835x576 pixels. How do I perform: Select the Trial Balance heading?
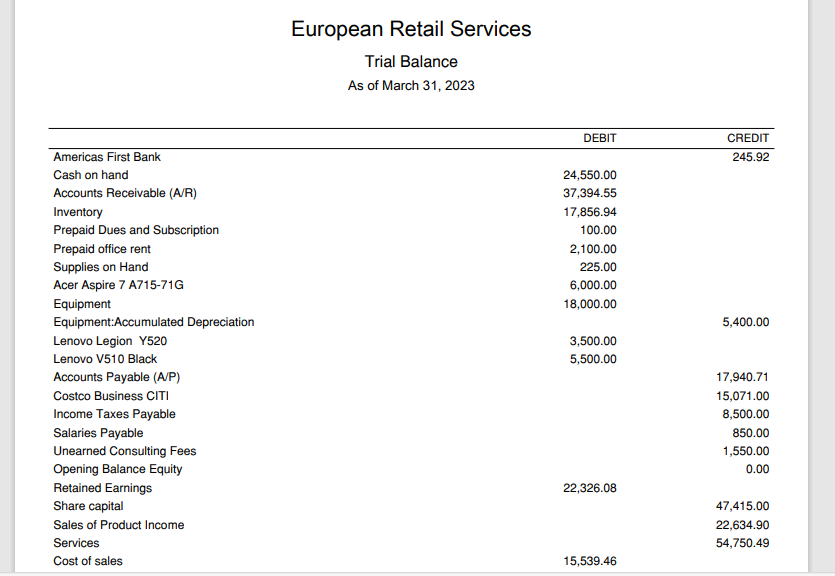coord(411,62)
